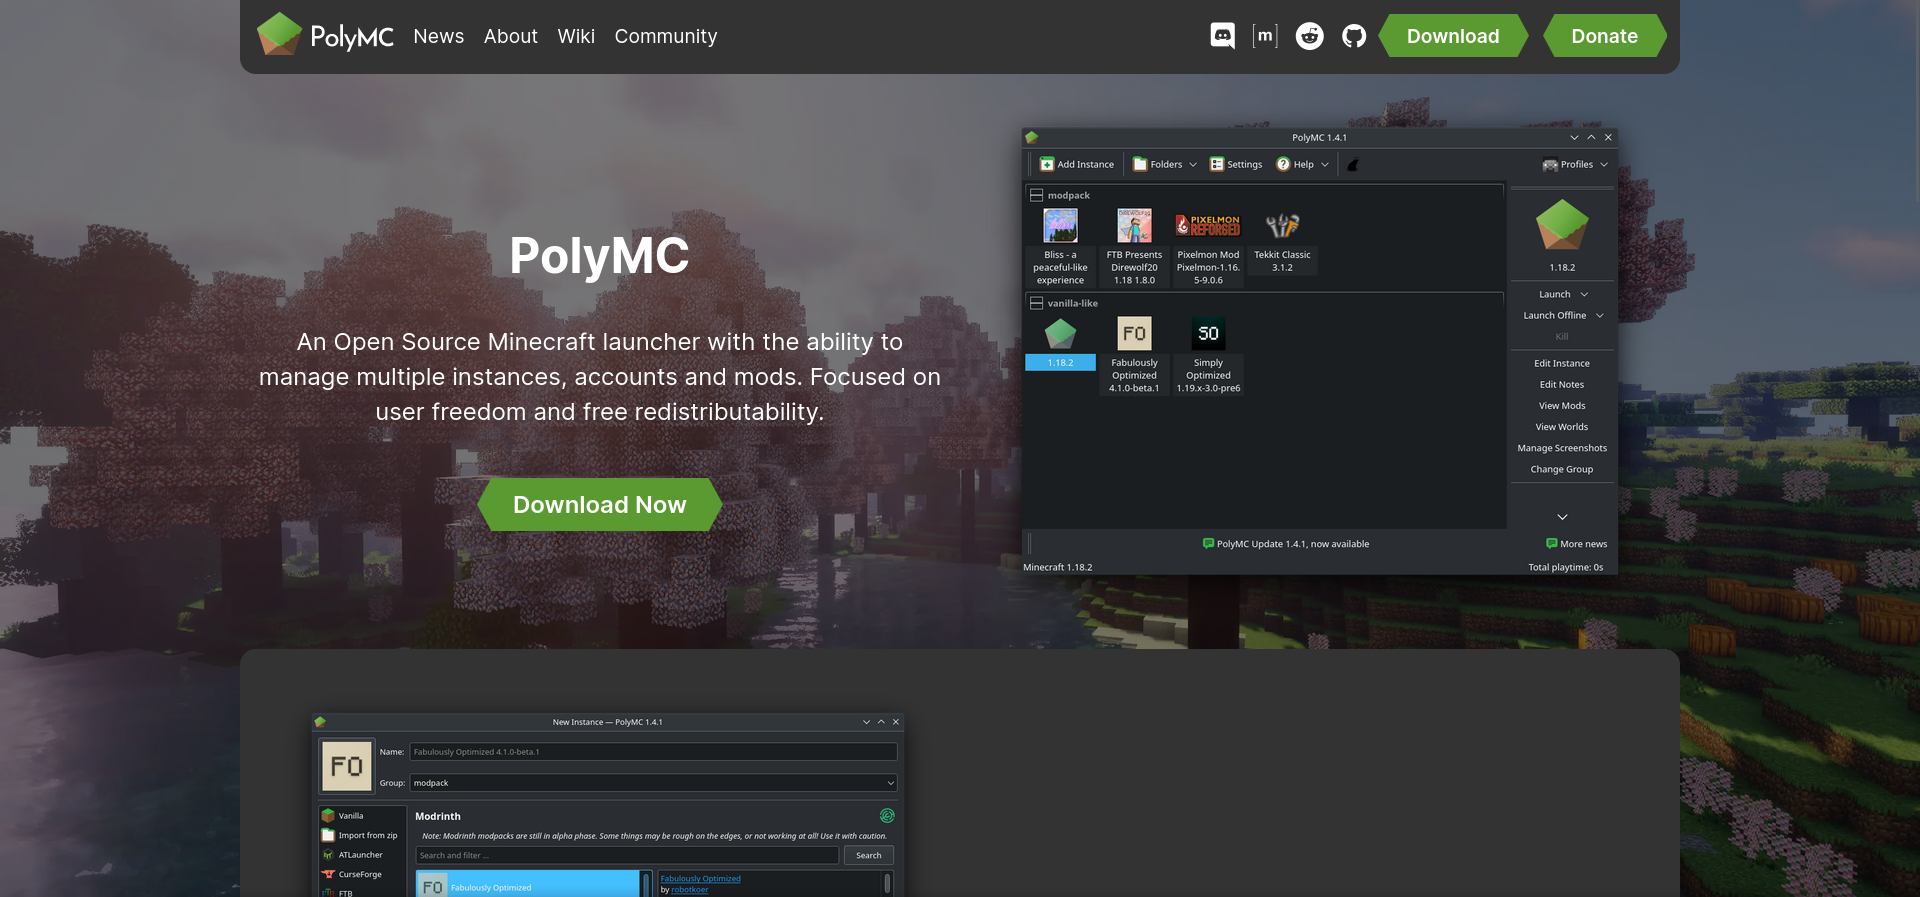Click Change Group in side panel
The image size is (1920, 897).
[1562, 469]
